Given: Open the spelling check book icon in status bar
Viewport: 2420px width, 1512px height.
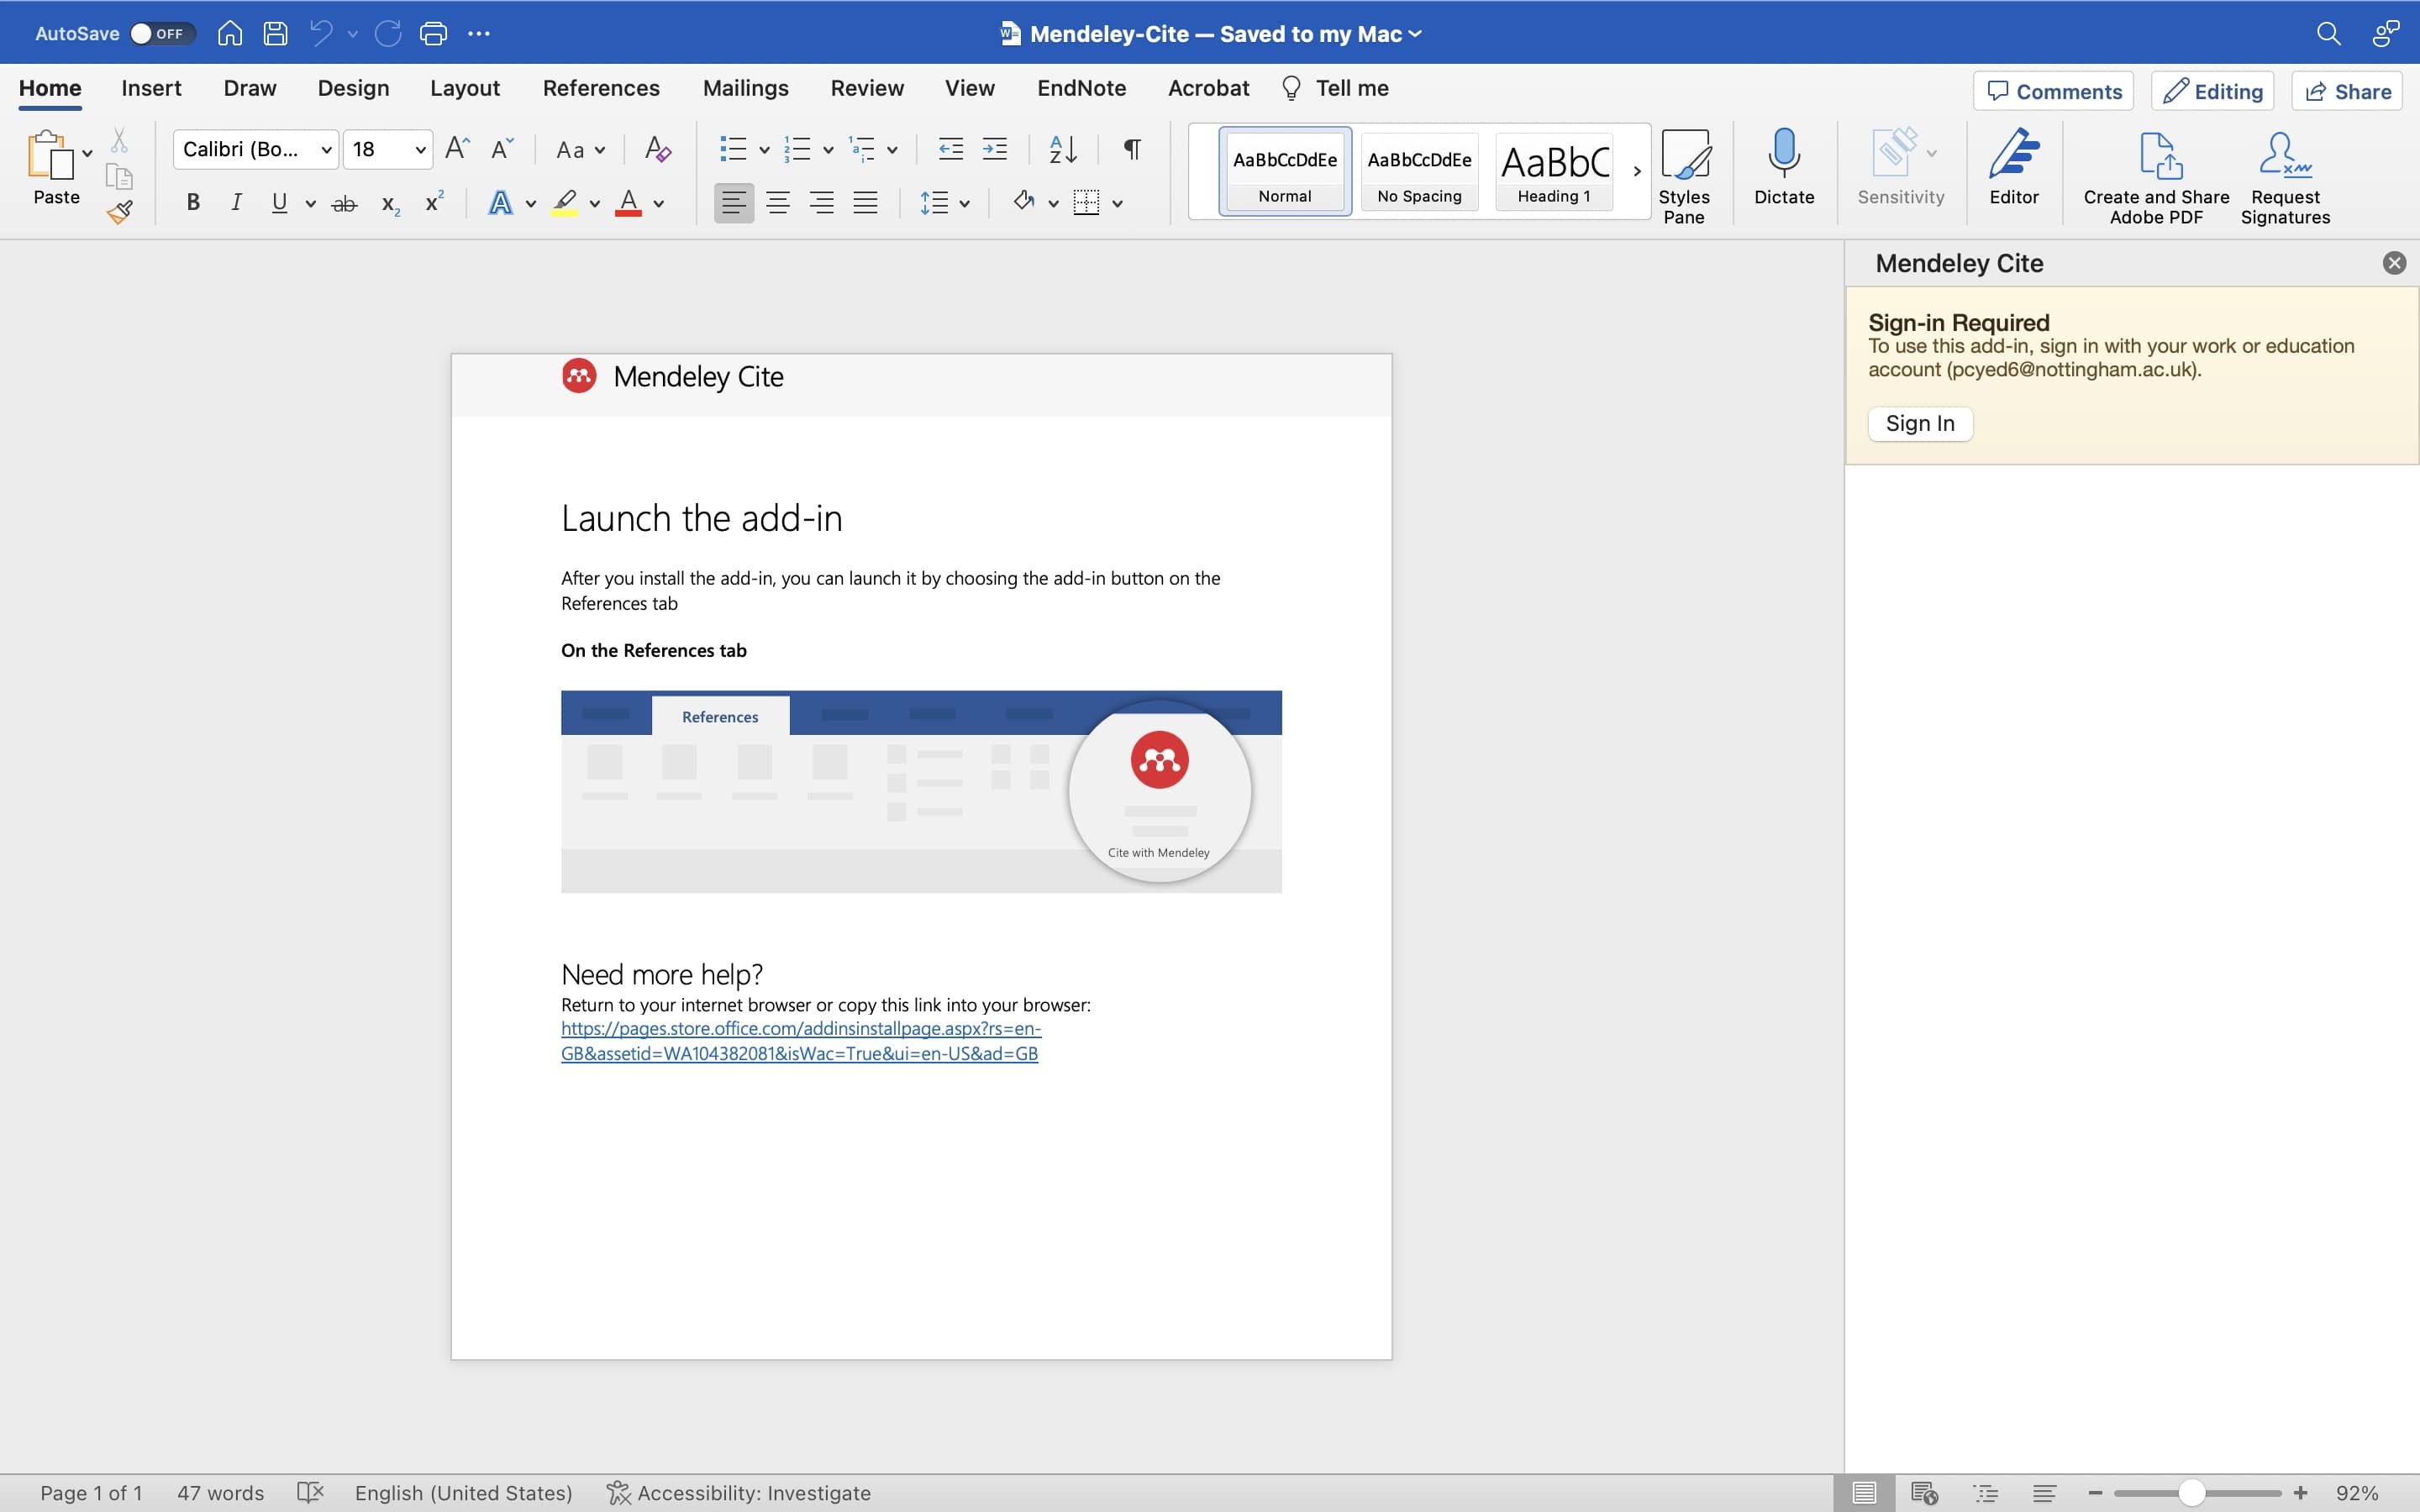Looking at the screenshot, I should coord(311,1493).
